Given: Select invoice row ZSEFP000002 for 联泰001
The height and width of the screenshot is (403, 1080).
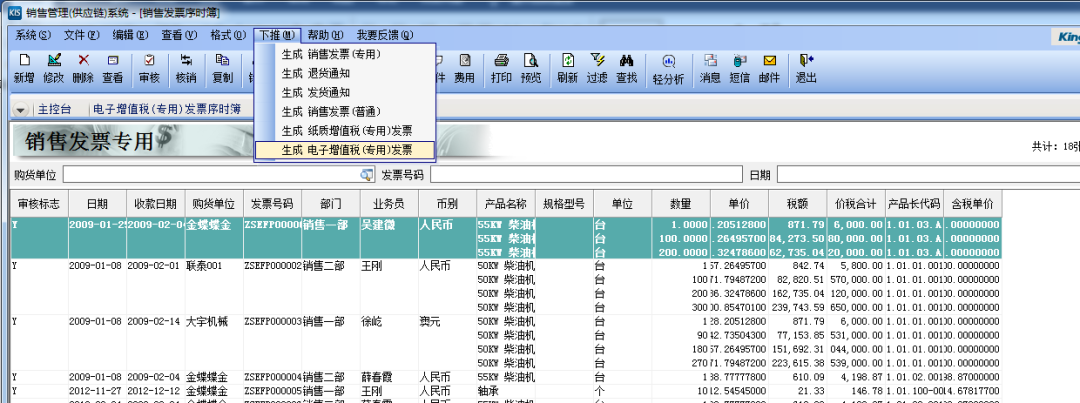Looking at the screenshot, I should (272, 265).
